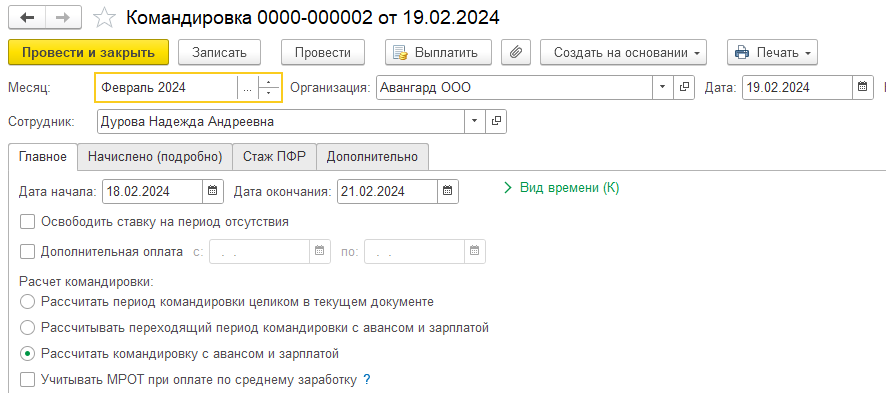The image size is (886, 393).
Task: Select Рассчитать период командировки целиком option
Action: (x=27, y=302)
